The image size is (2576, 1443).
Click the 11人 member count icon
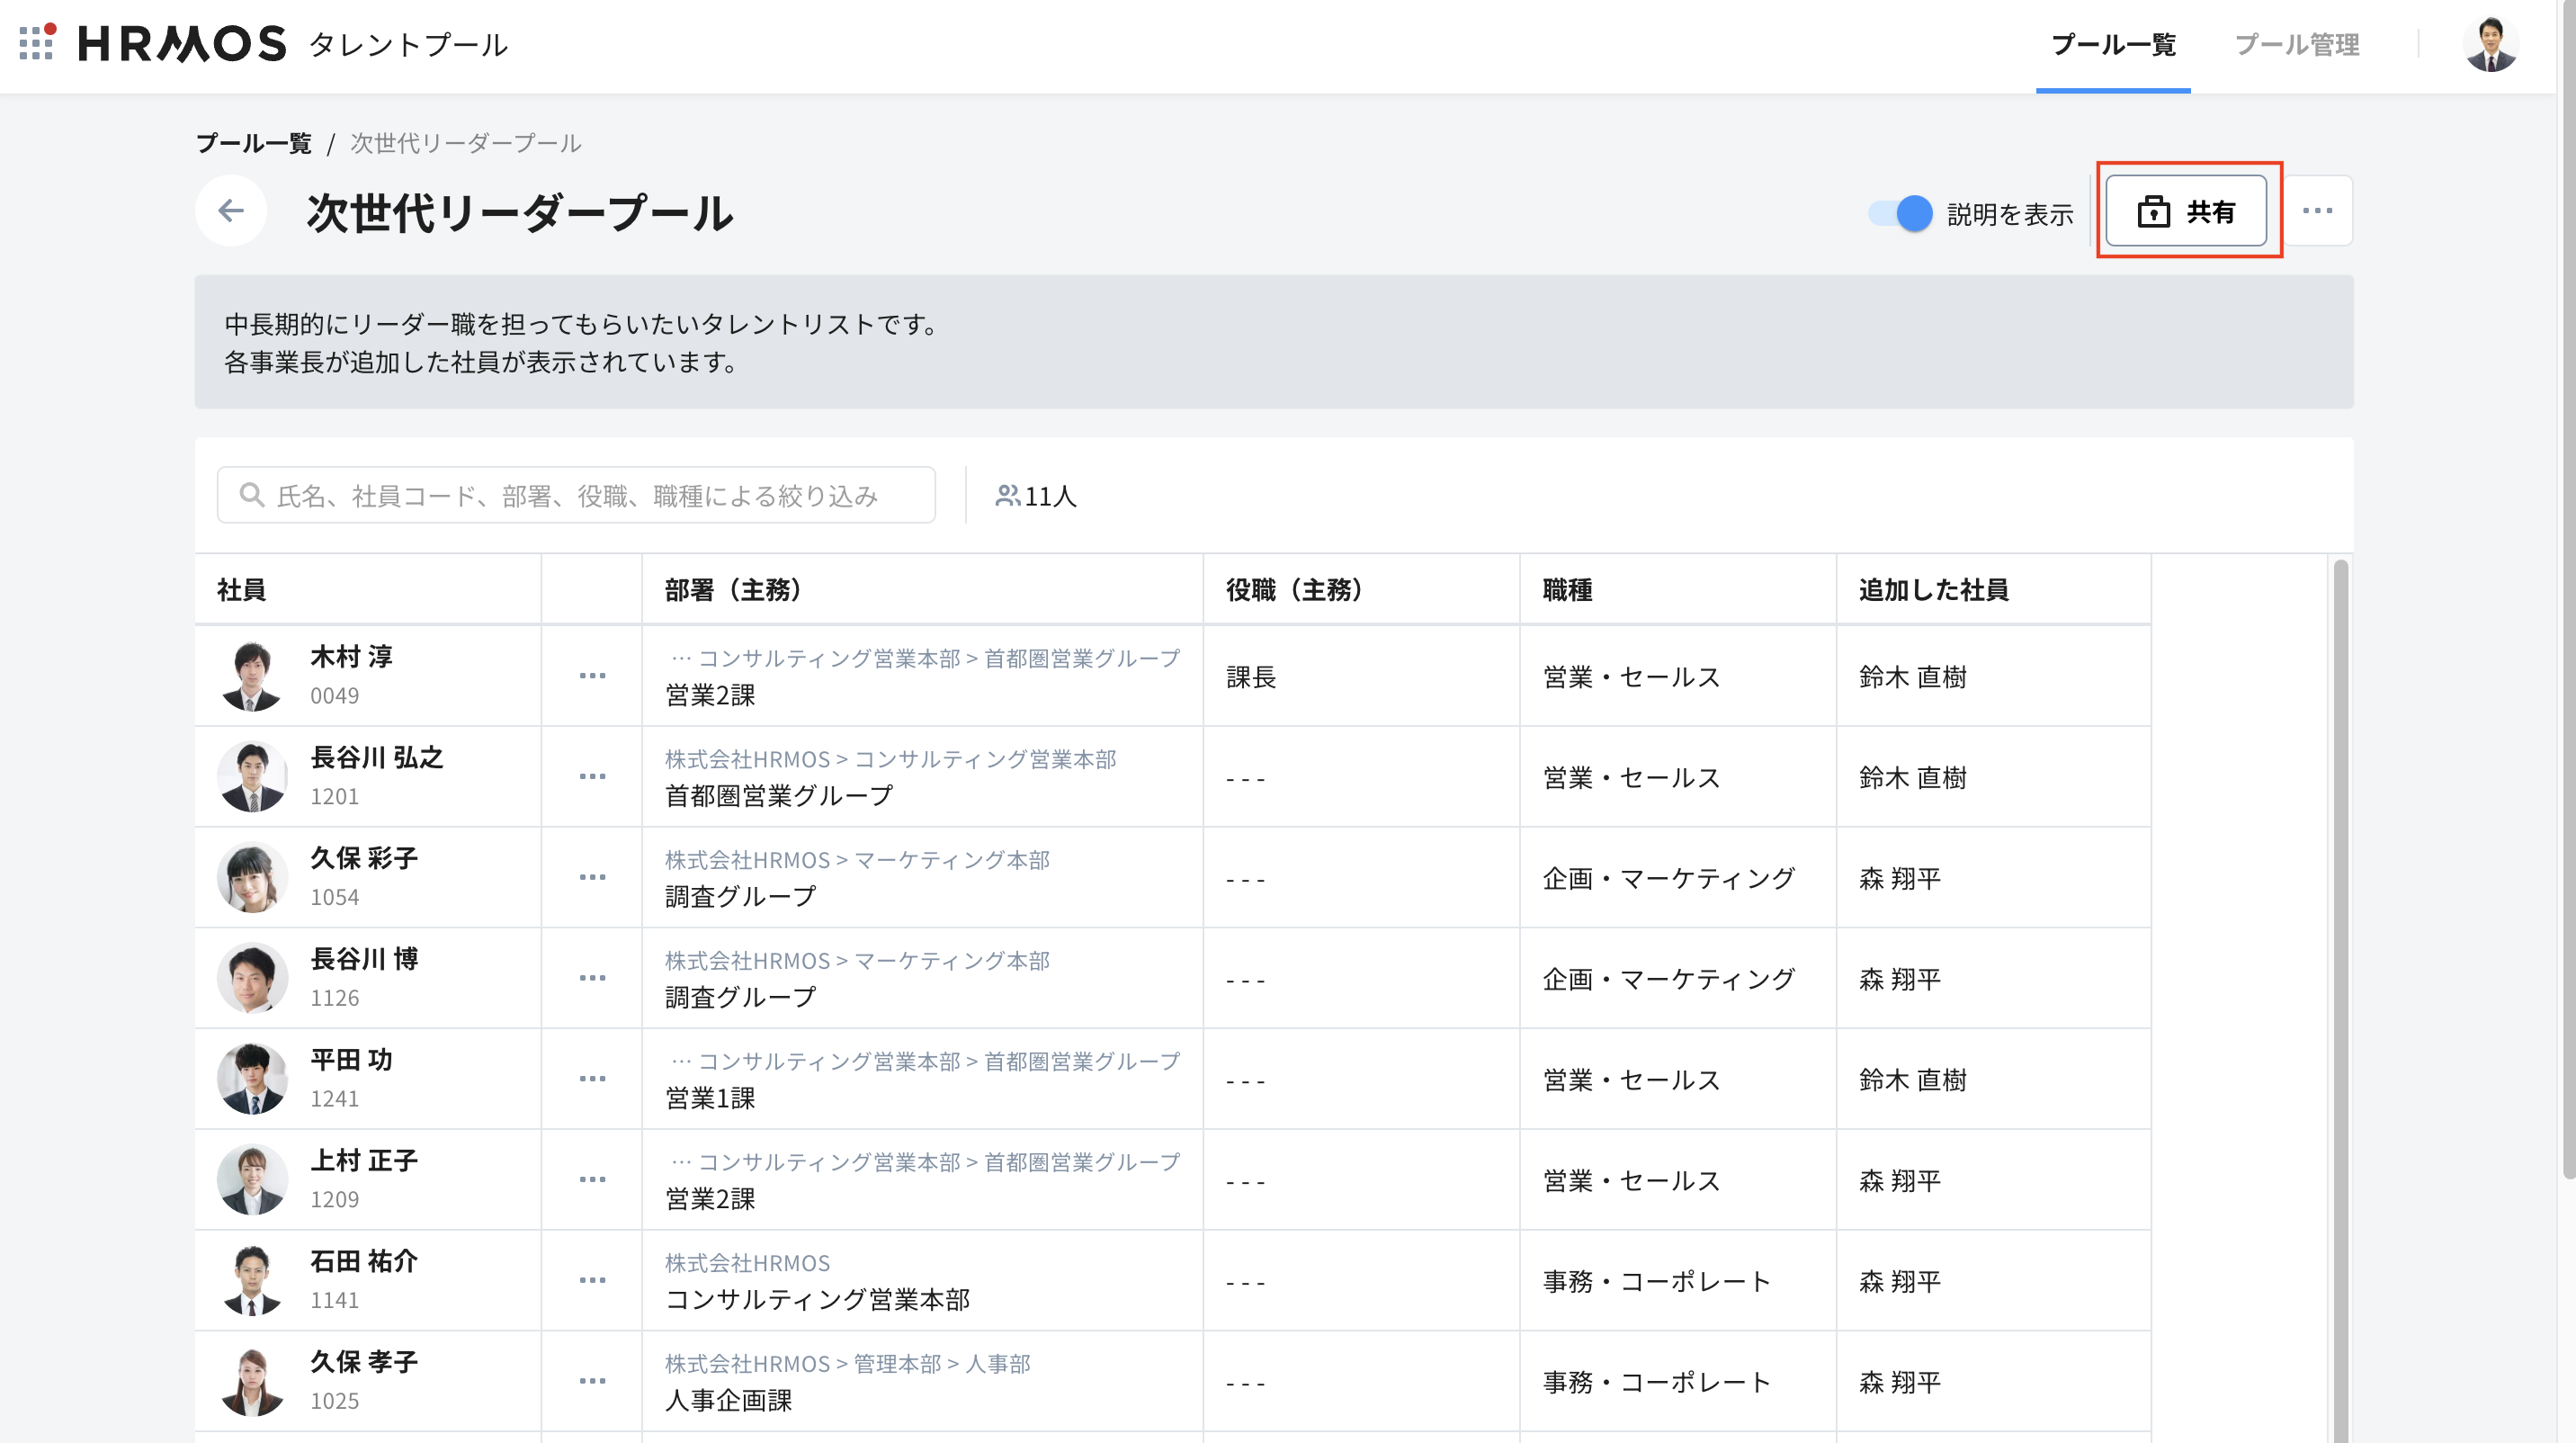(x=1007, y=495)
